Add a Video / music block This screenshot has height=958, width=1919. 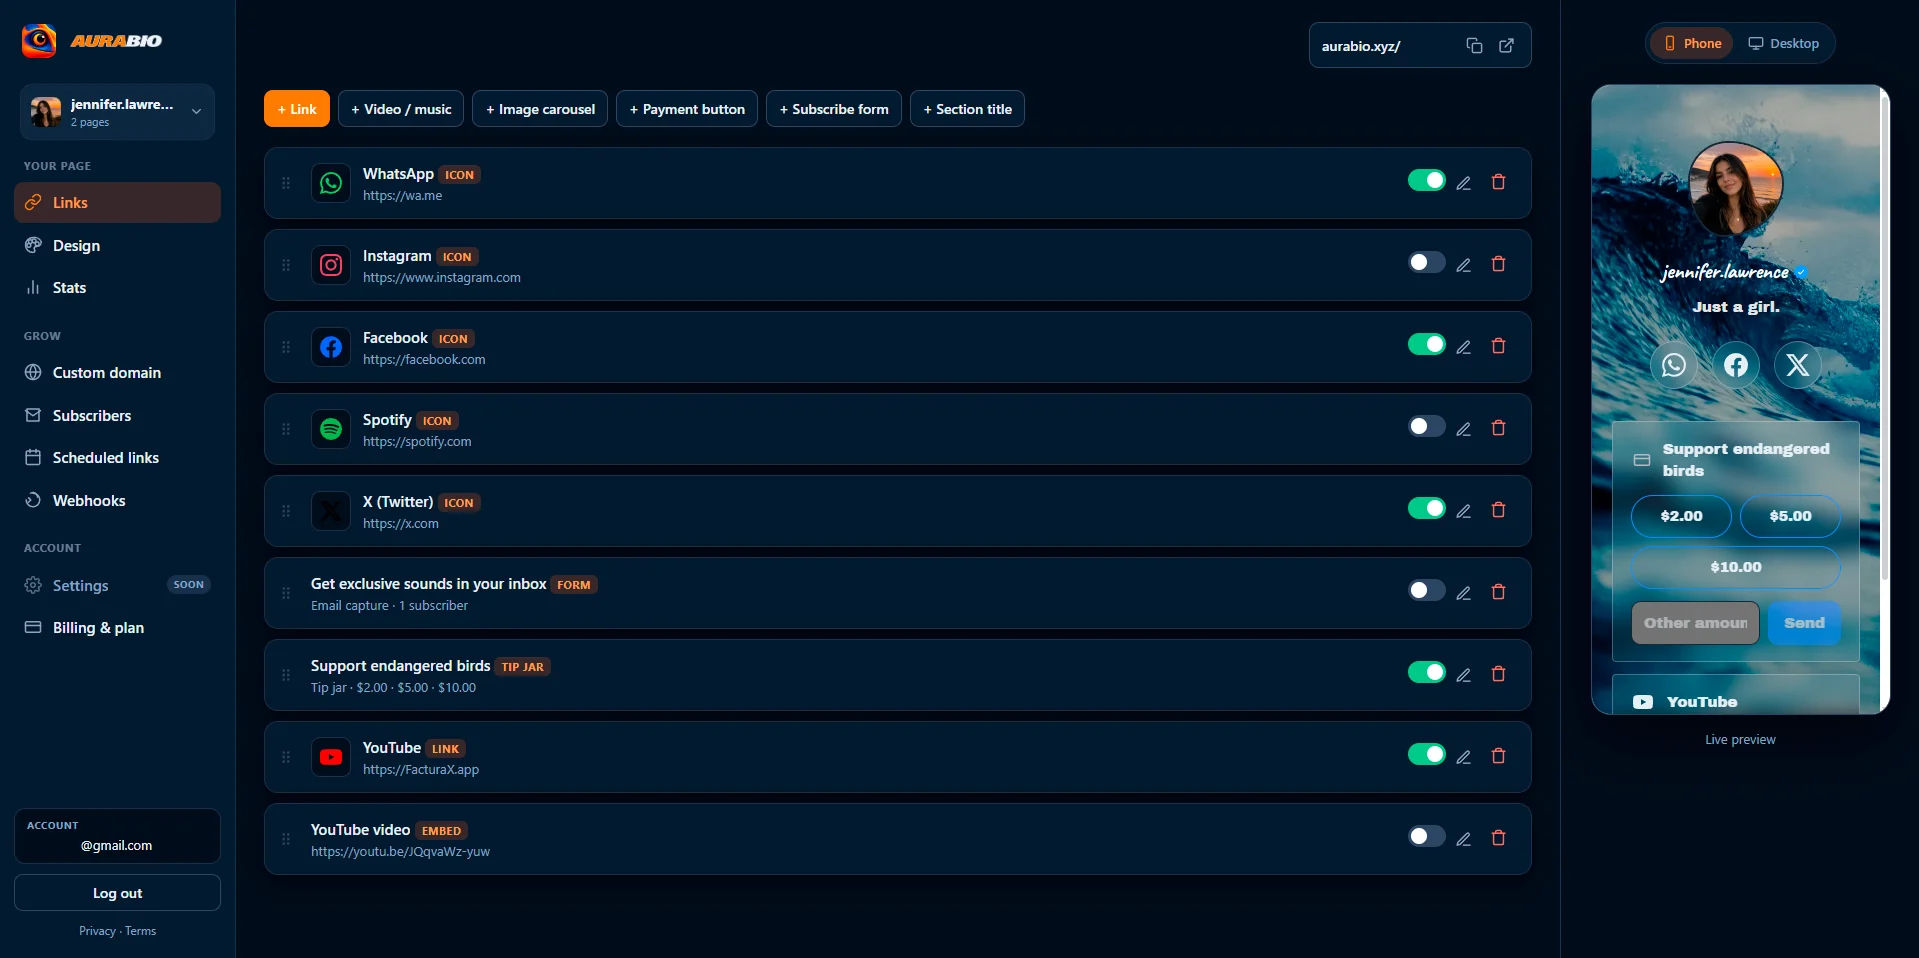(x=401, y=109)
